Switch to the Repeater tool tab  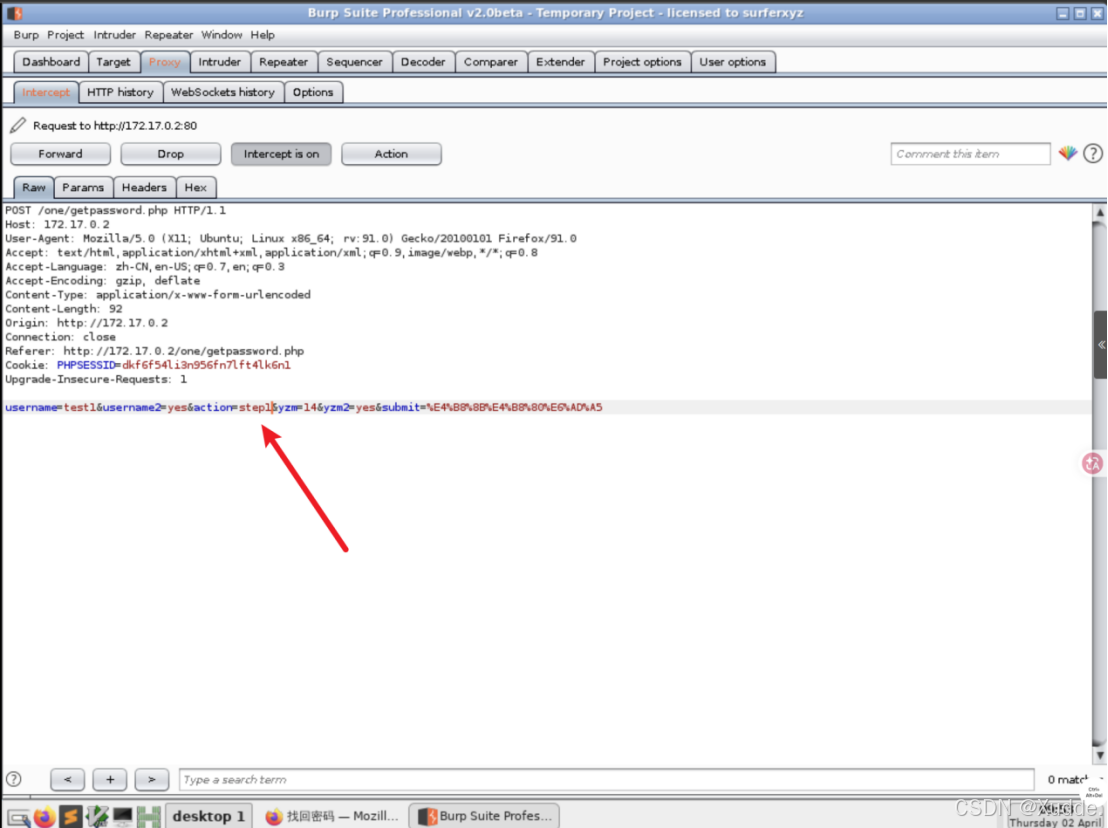283,62
